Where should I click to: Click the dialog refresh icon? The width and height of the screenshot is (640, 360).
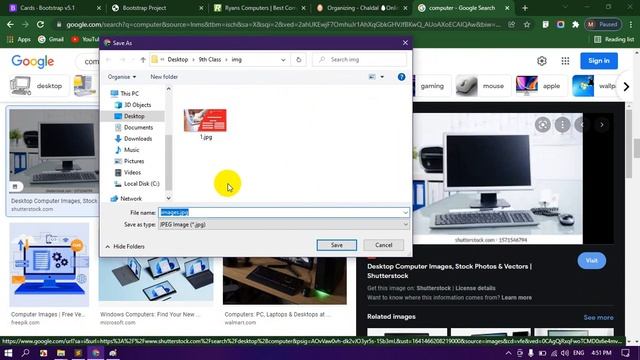tap(298, 60)
